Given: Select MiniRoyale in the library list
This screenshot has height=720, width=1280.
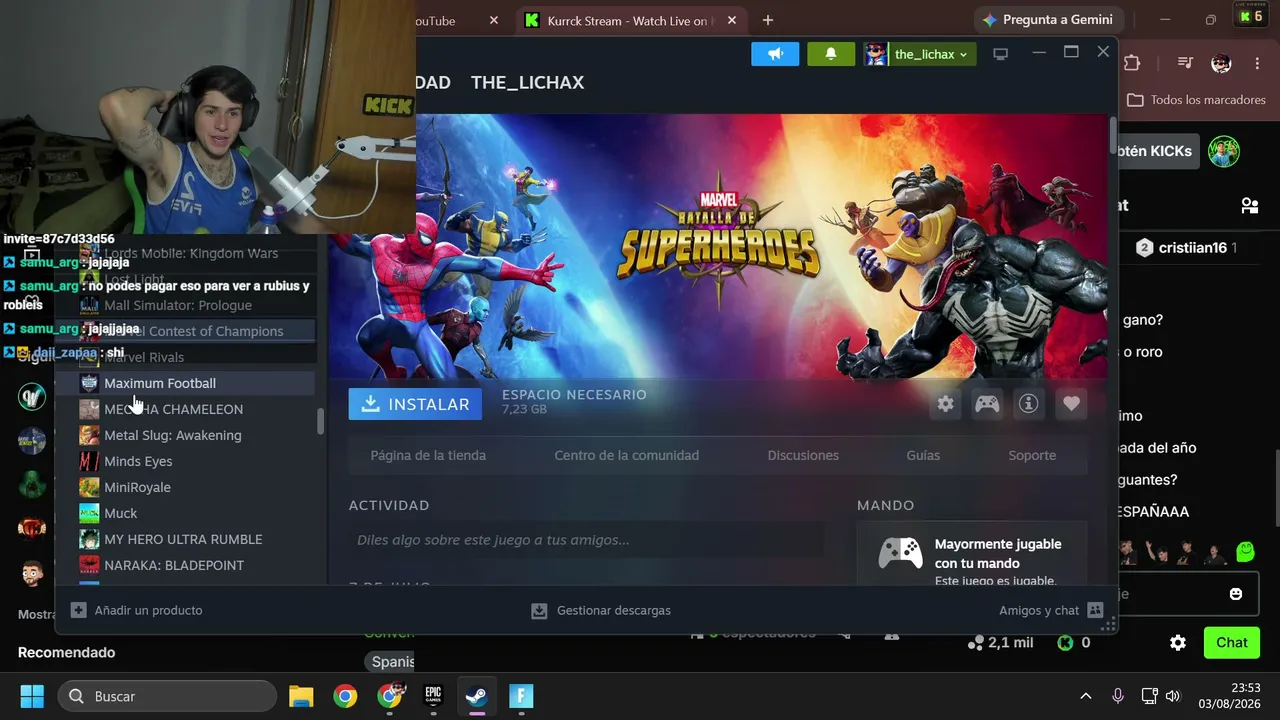Looking at the screenshot, I should 196,487.
